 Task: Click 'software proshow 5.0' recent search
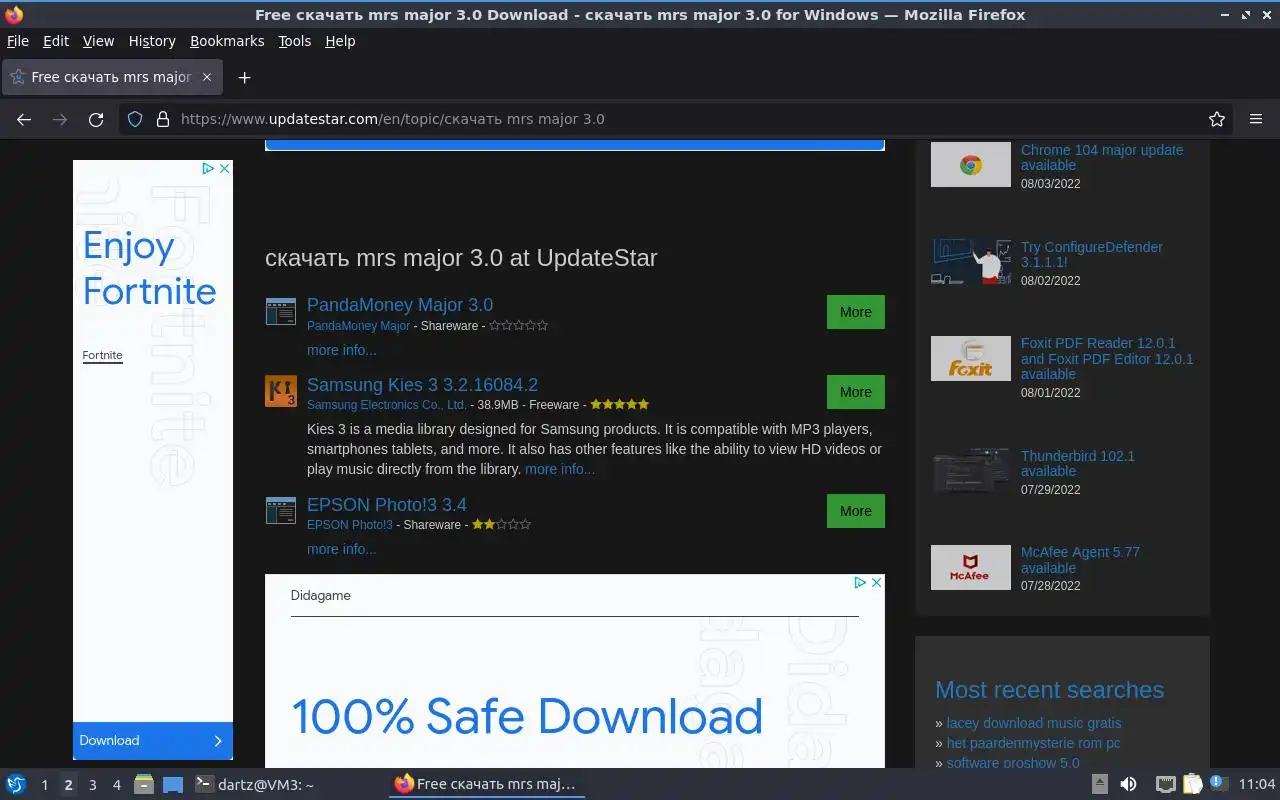coord(1013,762)
